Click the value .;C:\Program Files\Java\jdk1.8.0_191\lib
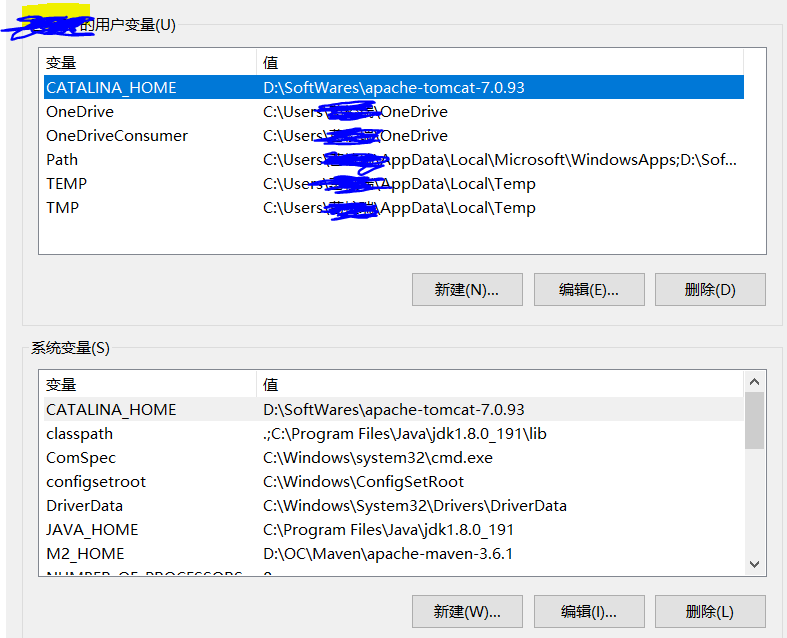This screenshot has width=787, height=638. tap(405, 434)
